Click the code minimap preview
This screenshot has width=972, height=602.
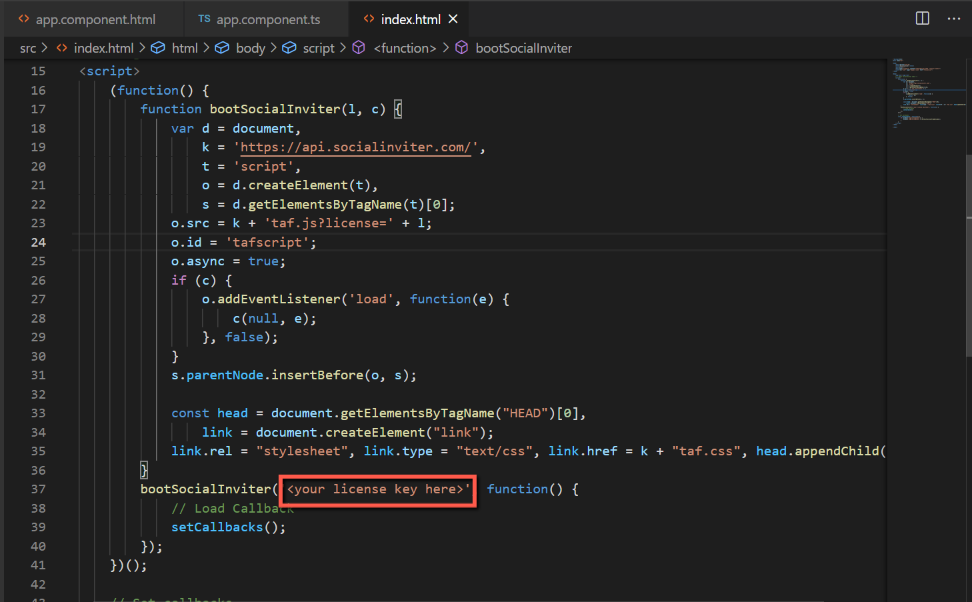pos(927,93)
